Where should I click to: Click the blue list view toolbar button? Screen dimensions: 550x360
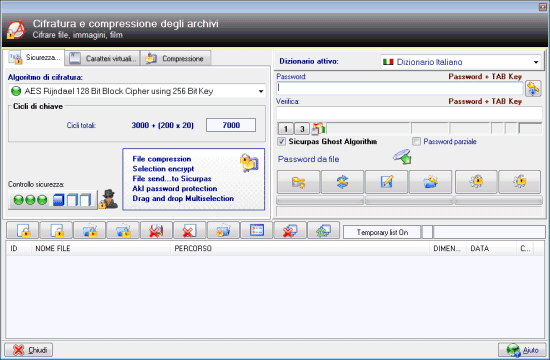pos(257,231)
